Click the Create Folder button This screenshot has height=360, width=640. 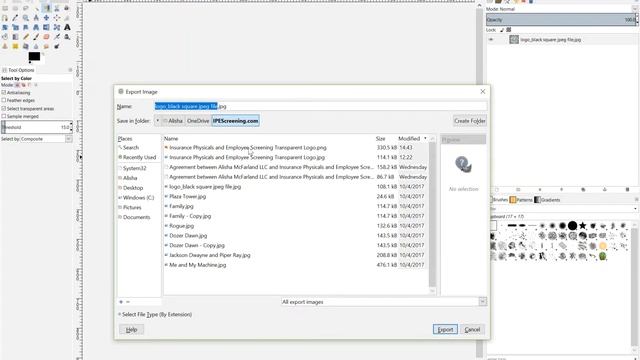tap(470, 121)
